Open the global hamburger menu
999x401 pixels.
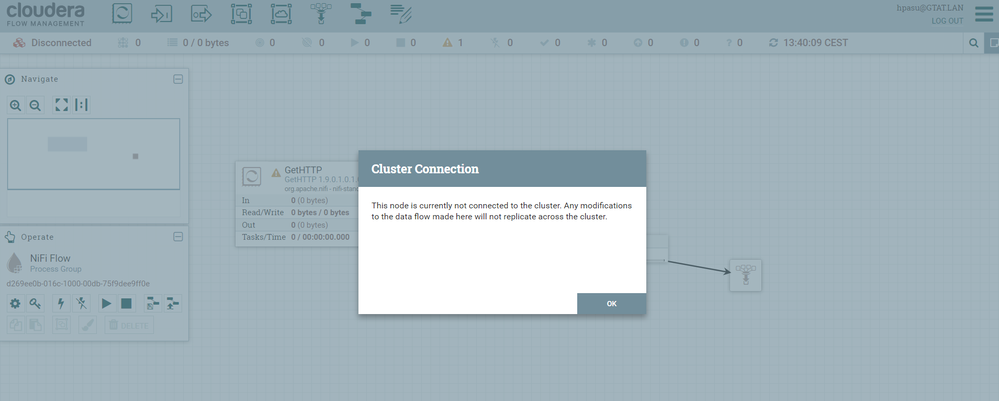tap(984, 14)
